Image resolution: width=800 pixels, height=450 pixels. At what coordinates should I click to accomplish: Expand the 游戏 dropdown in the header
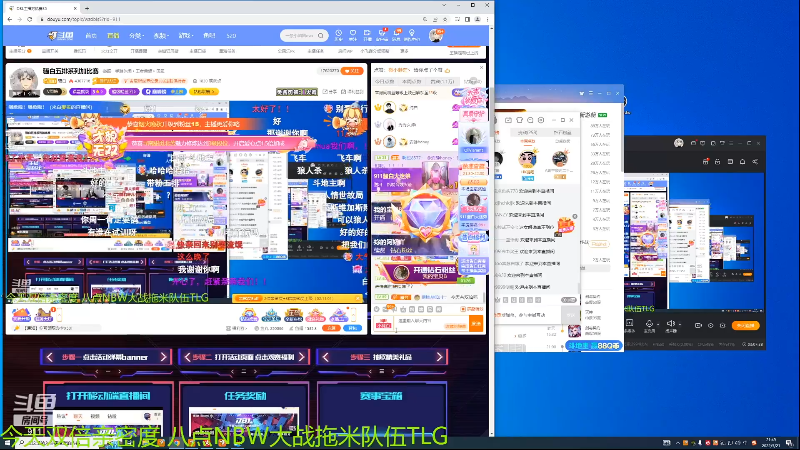[186, 36]
